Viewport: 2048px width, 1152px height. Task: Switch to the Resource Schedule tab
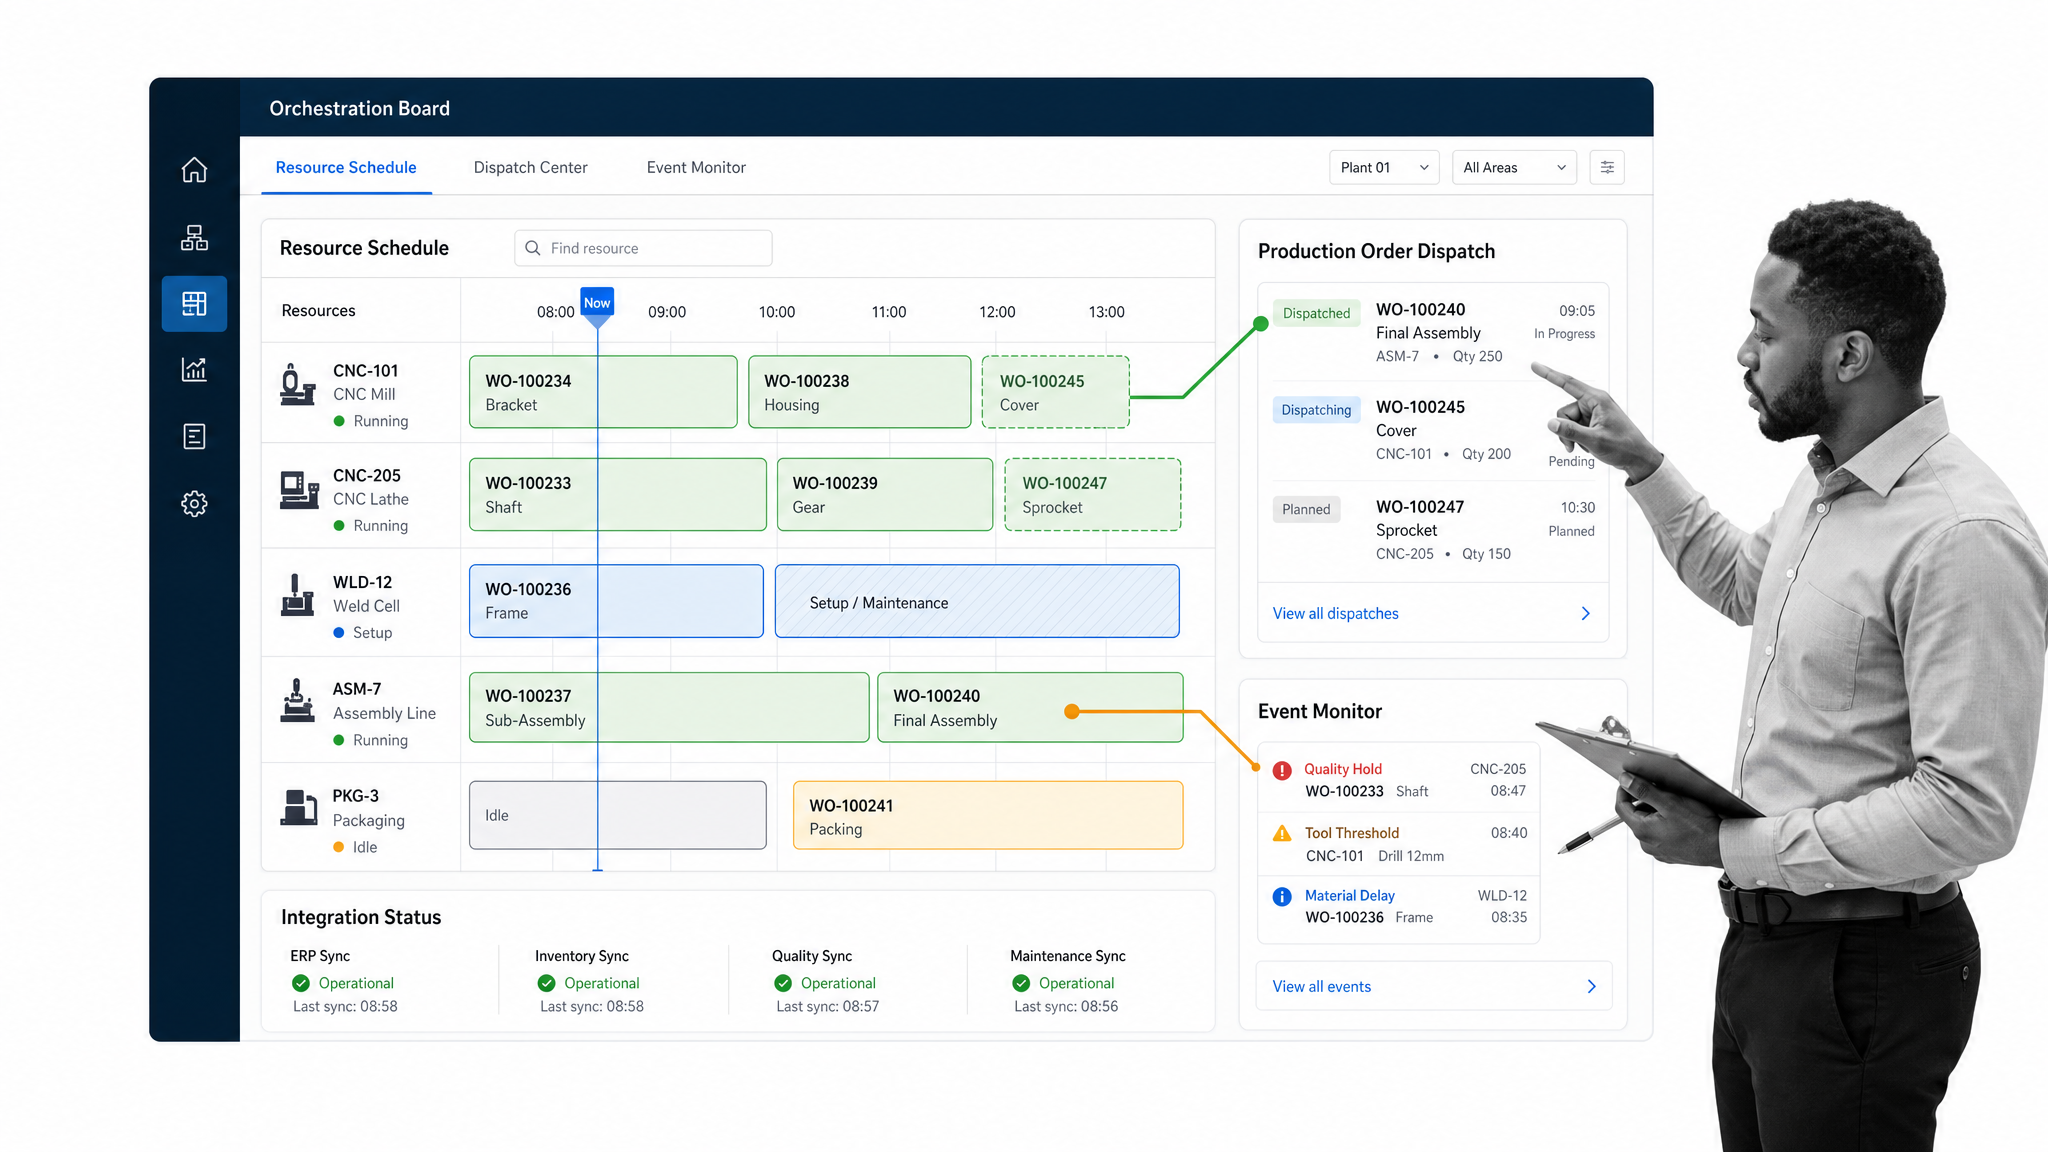pyautogui.click(x=346, y=167)
